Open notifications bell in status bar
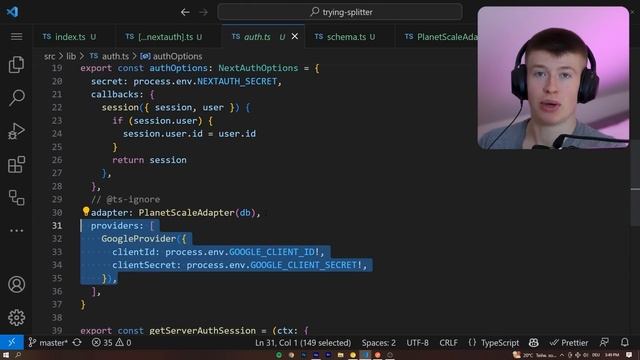 (x=624, y=342)
